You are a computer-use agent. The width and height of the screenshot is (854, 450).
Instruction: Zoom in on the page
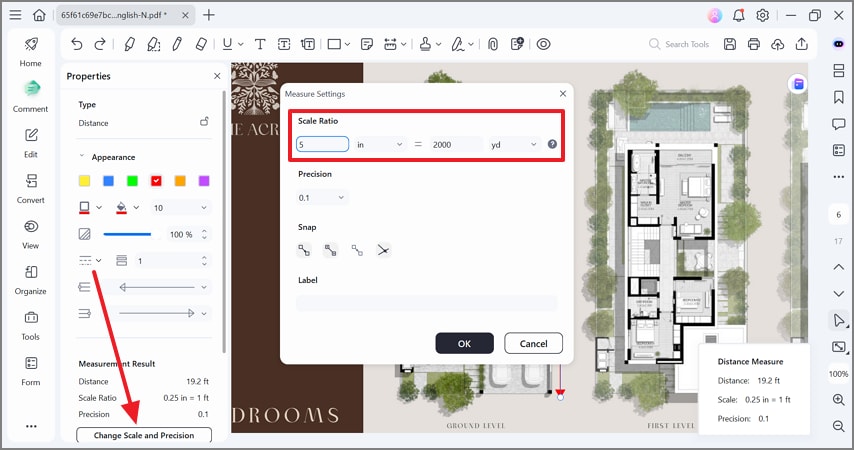[x=839, y=399]
